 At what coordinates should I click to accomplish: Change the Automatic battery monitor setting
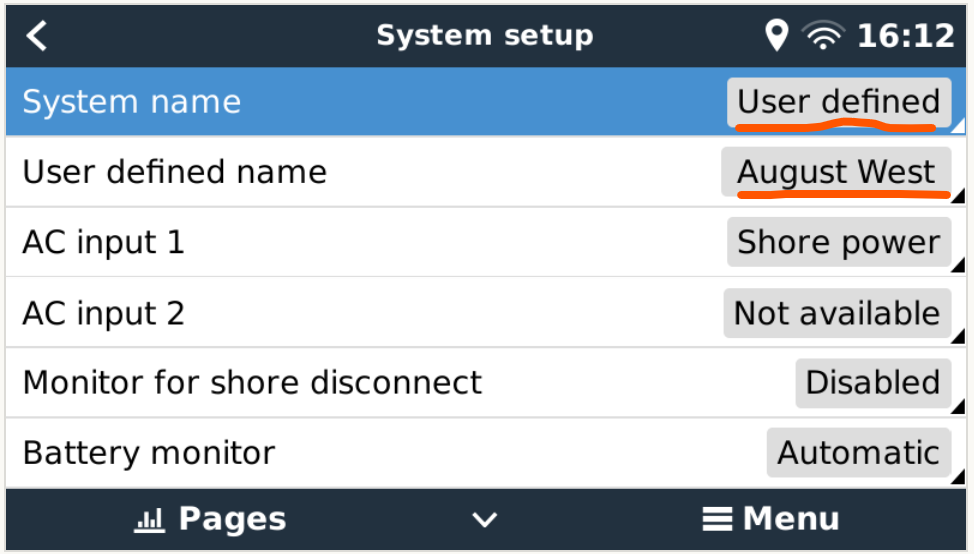click(858, 452)
